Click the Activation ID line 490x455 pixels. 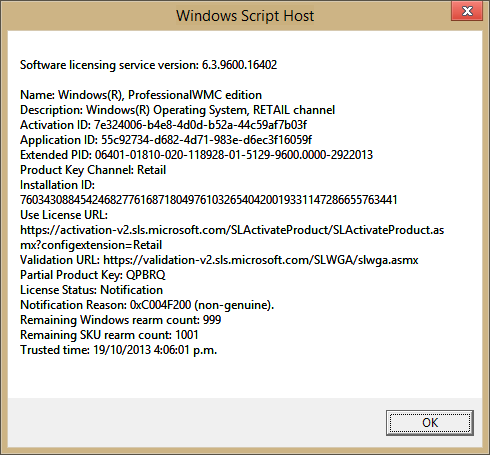163,125
